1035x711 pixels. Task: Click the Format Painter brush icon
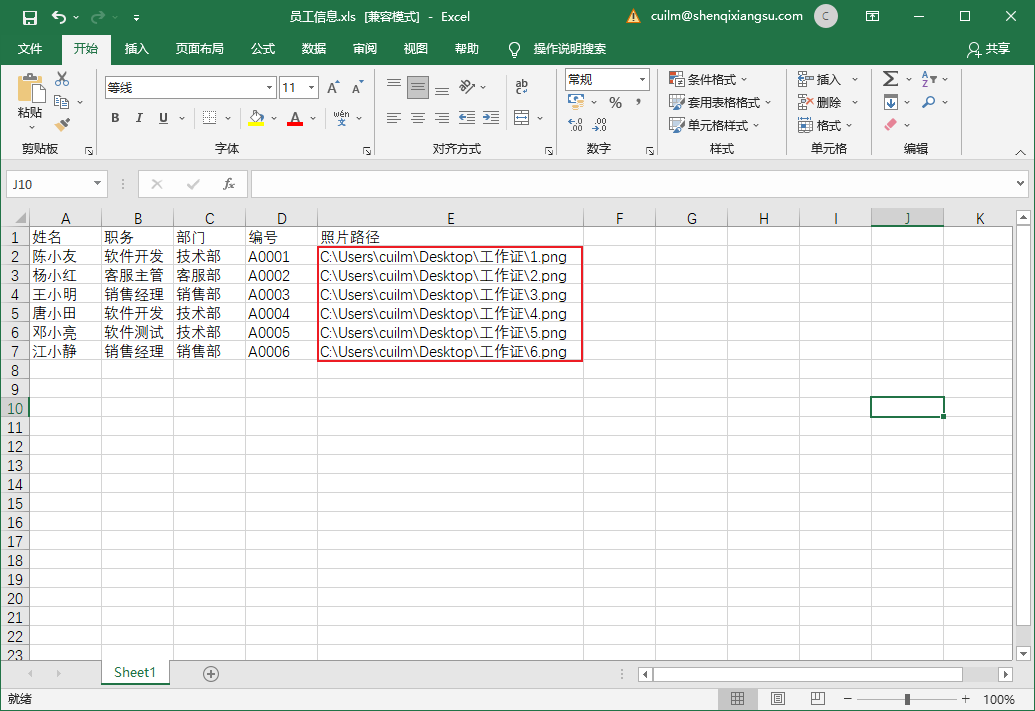(x=62, y=125)
